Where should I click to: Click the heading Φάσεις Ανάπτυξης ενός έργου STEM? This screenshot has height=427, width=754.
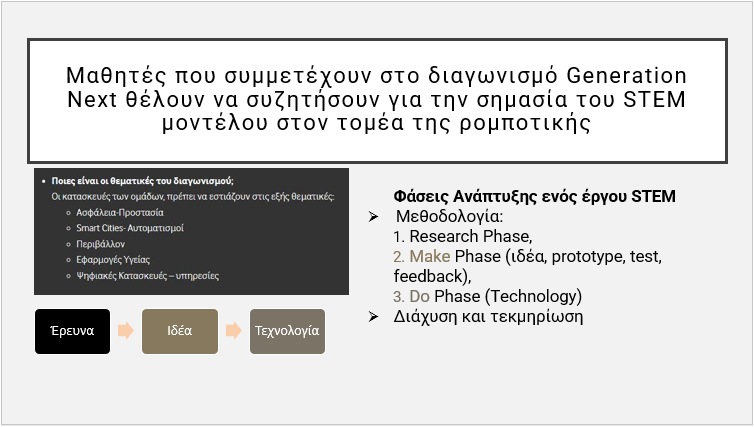[535, 196]
